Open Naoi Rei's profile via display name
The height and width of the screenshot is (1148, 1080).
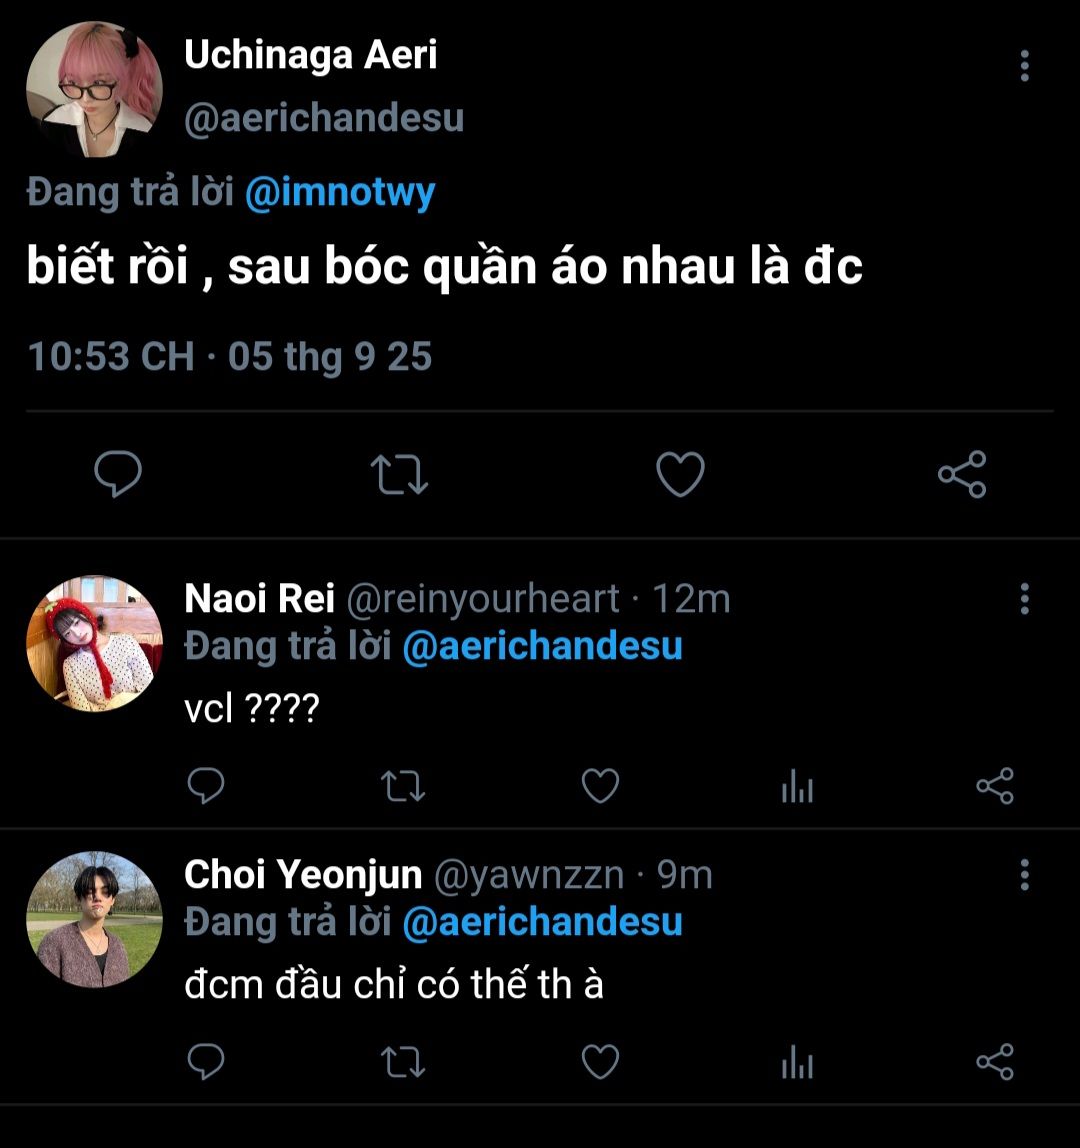tap(258, 599)
